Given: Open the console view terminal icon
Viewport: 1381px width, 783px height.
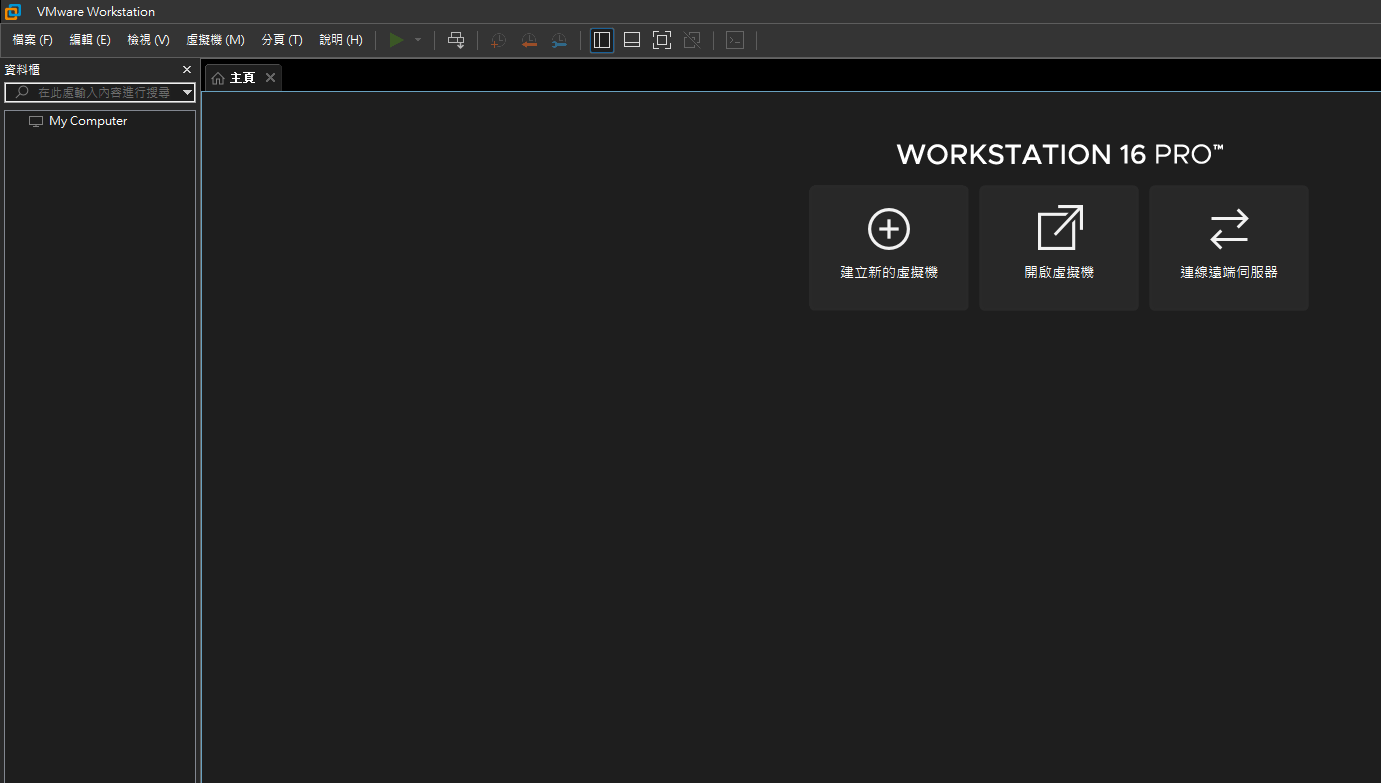Looking at the screenshot, I should 735,40.
